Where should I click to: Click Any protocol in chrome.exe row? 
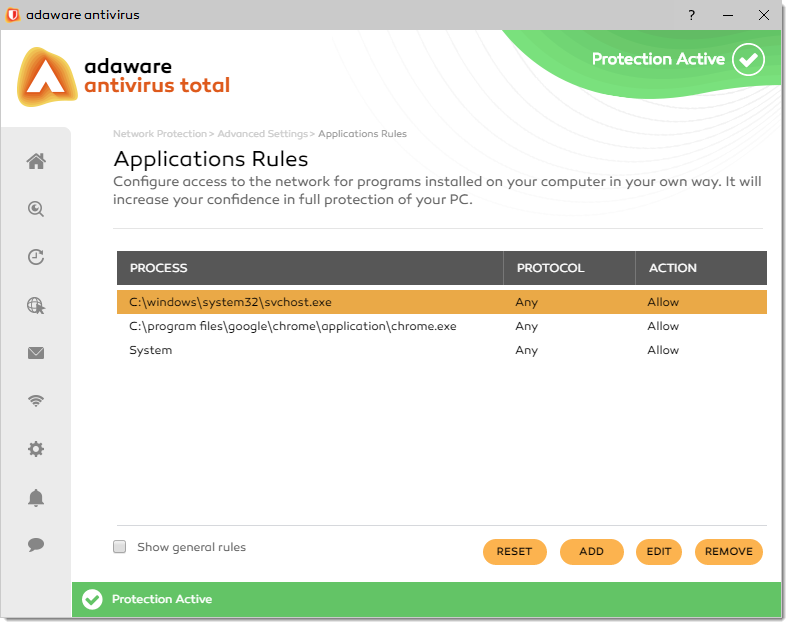(526, 327)
